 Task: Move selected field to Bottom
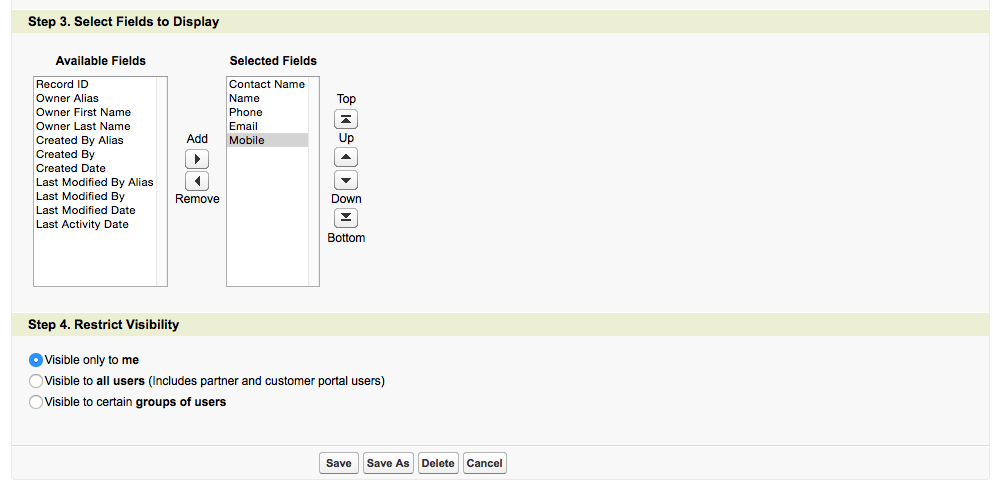(345, 218)
